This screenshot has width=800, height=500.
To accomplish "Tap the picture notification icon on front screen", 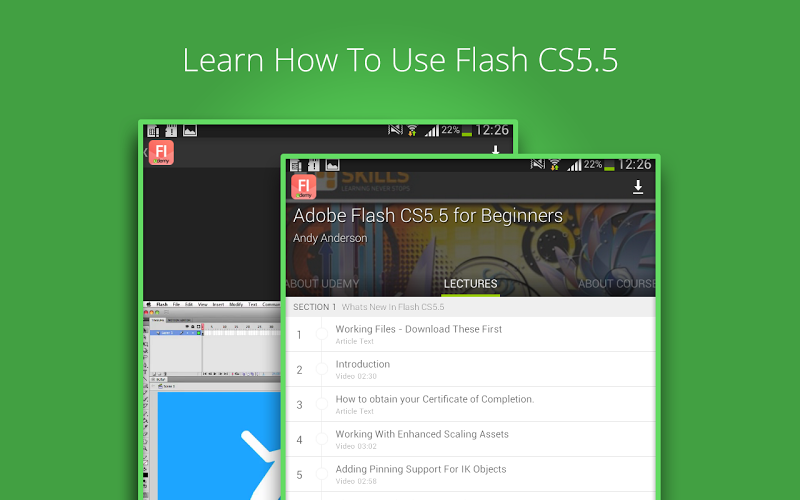I will [333, 165].
